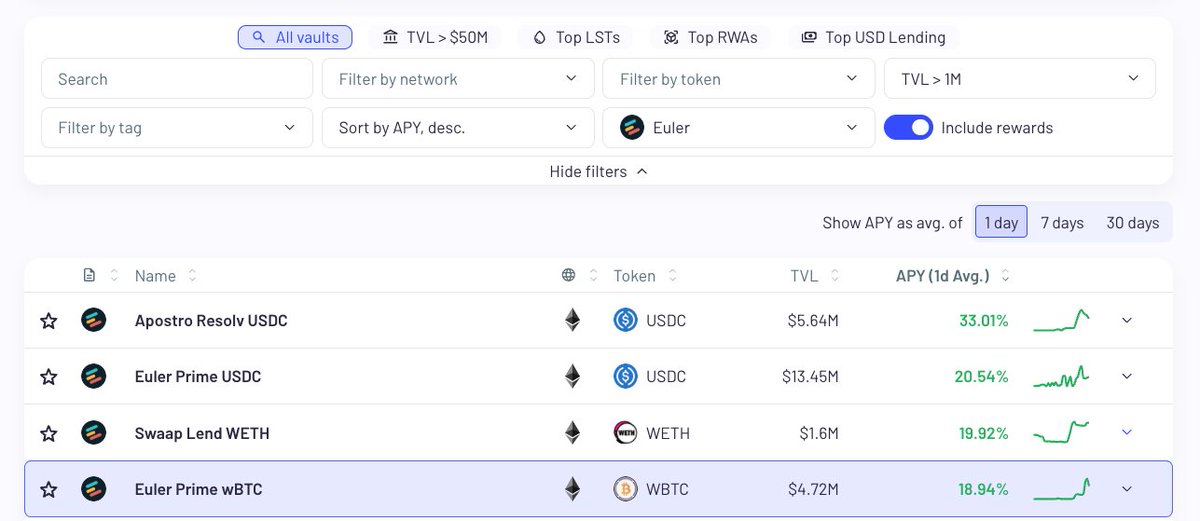Click Ethereum network icon in Euler Prime wBTC row
This screenshot has height=521, width=1200.
tap(572, 488)
